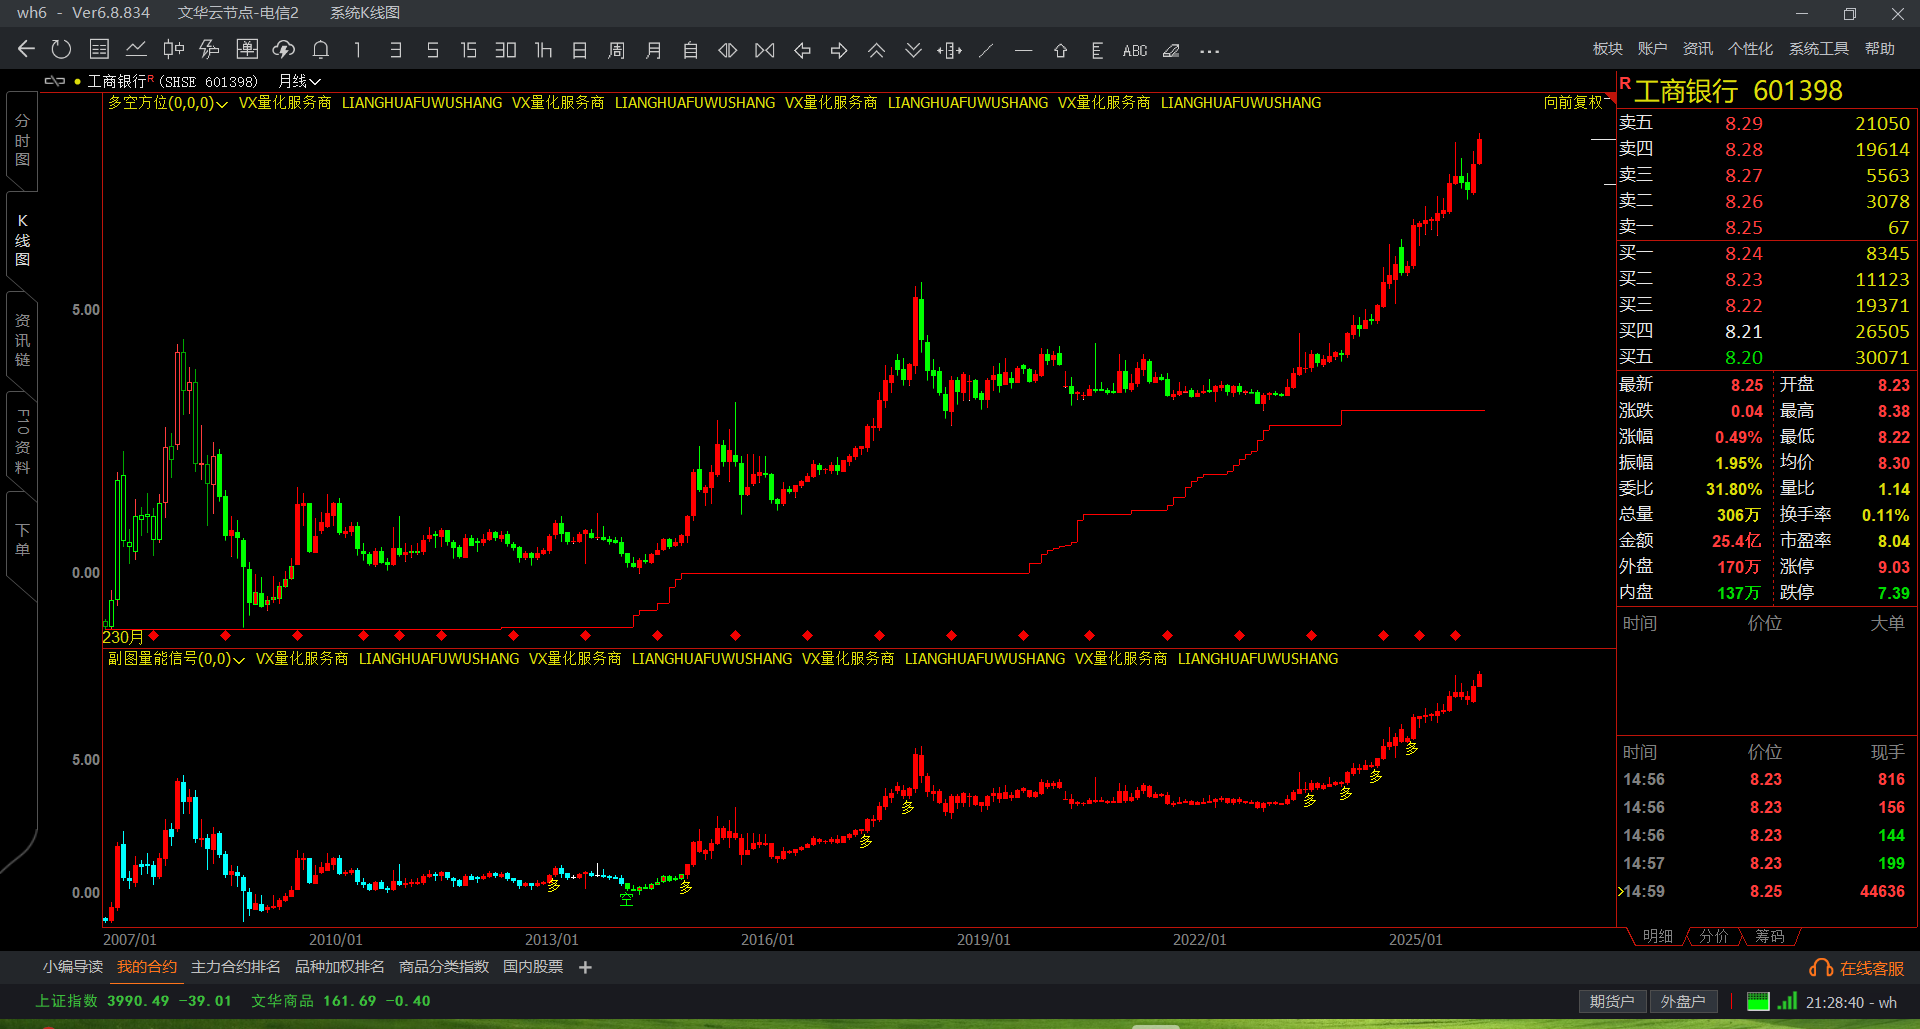
Task: Click the double down chevron icon
Action: pos(913,50)
